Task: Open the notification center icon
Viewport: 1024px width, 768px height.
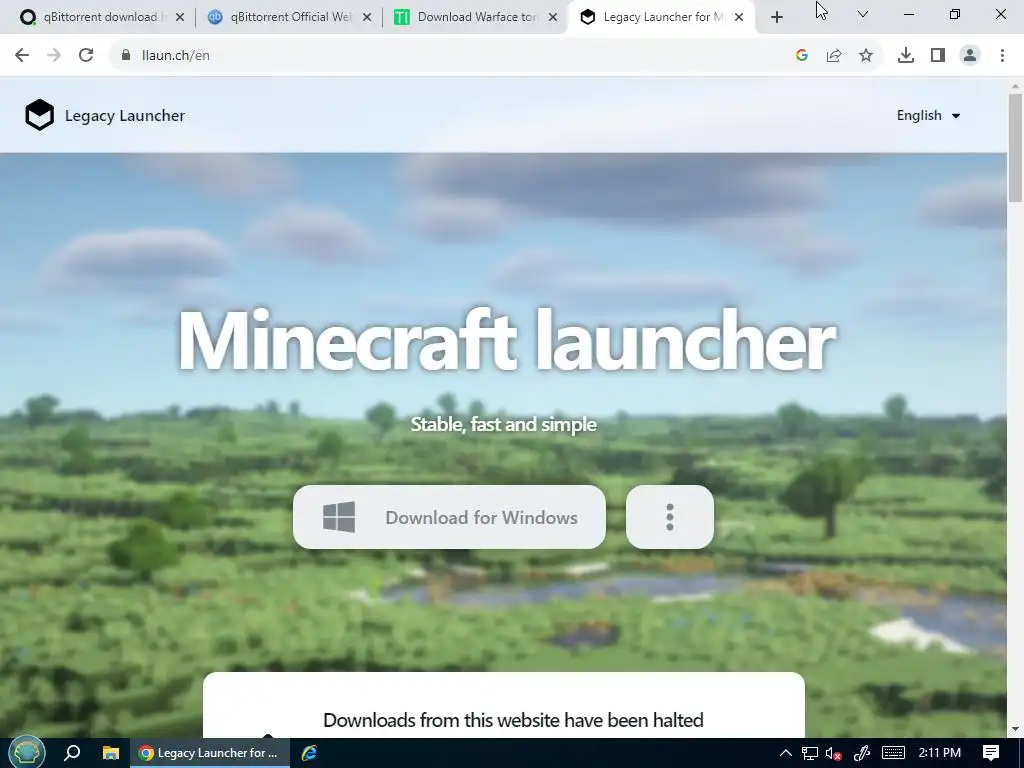Action: (991, 753)
